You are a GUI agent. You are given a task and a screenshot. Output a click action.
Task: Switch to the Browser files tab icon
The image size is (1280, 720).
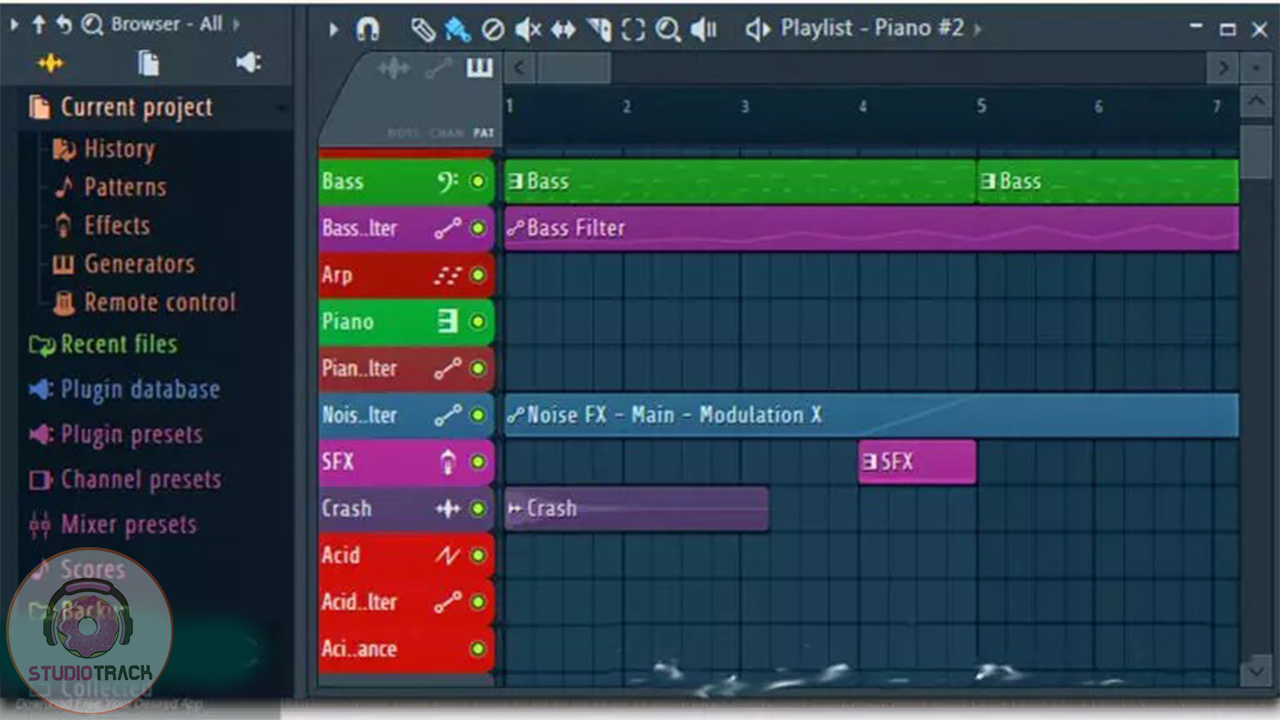click(x=148, y=64)
